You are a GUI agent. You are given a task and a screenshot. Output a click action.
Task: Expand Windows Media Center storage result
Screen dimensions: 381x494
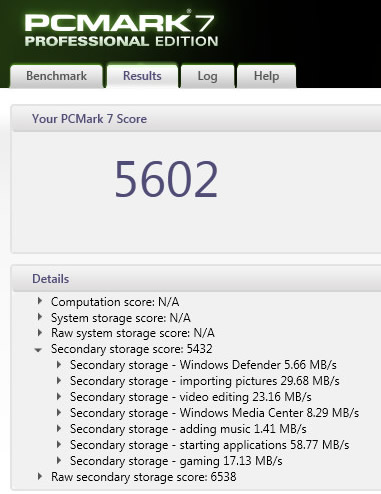pos(59,413)
